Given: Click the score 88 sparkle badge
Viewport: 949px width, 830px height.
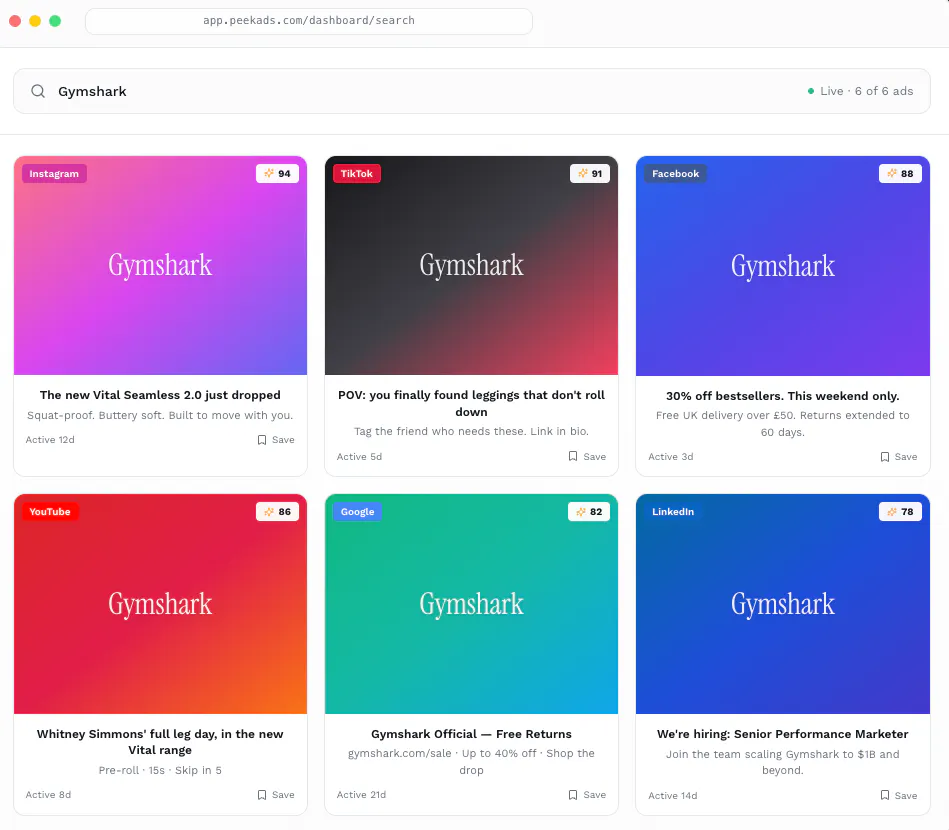Looking at the screenshot, I should click(900, 173).
